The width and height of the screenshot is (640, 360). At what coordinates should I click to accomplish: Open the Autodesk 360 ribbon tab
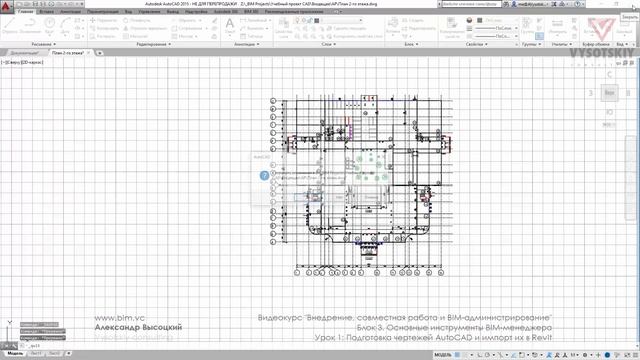point(226,12)
